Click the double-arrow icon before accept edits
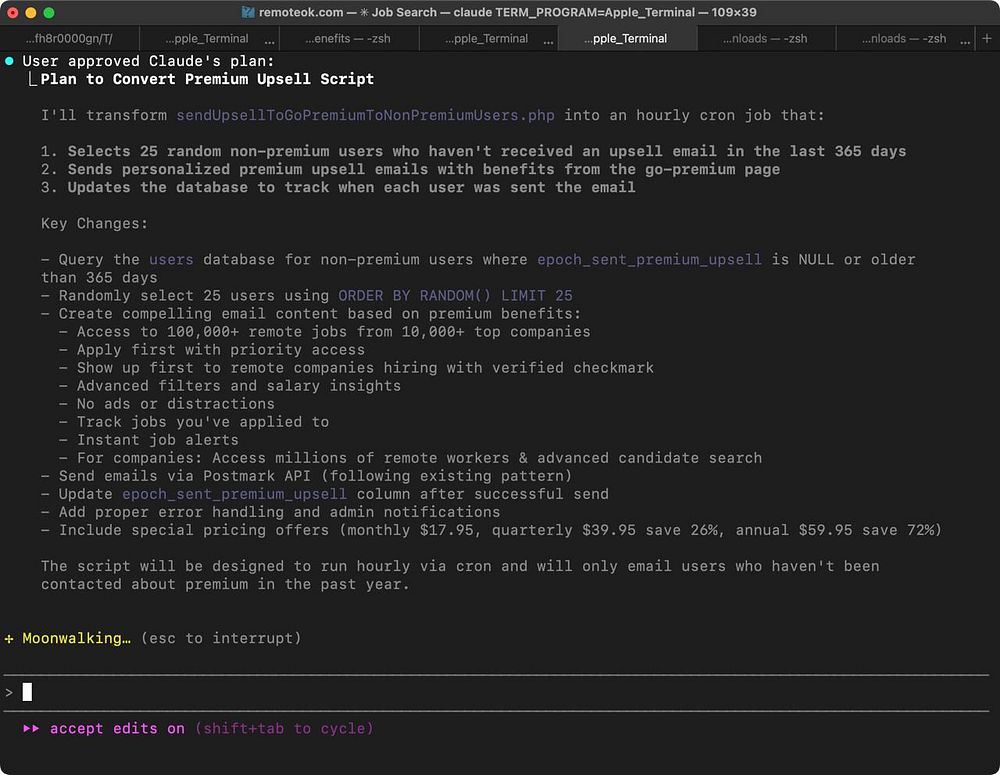Screen dimensions: 1000x775 click(x=32, y=729)
